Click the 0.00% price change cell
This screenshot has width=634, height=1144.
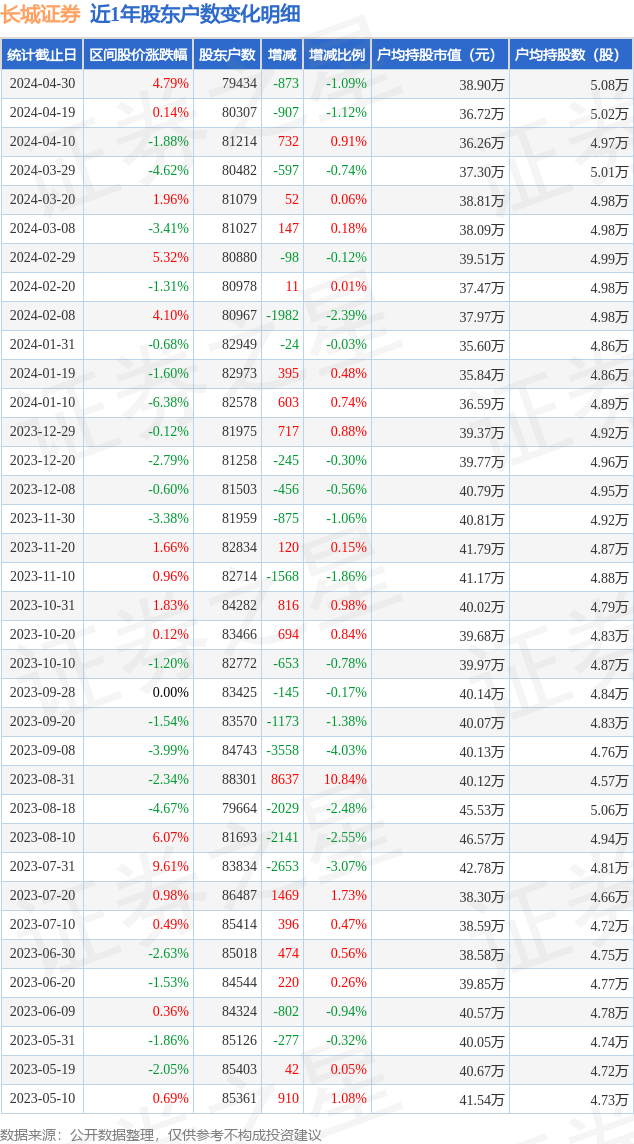[x=170, y=693]
